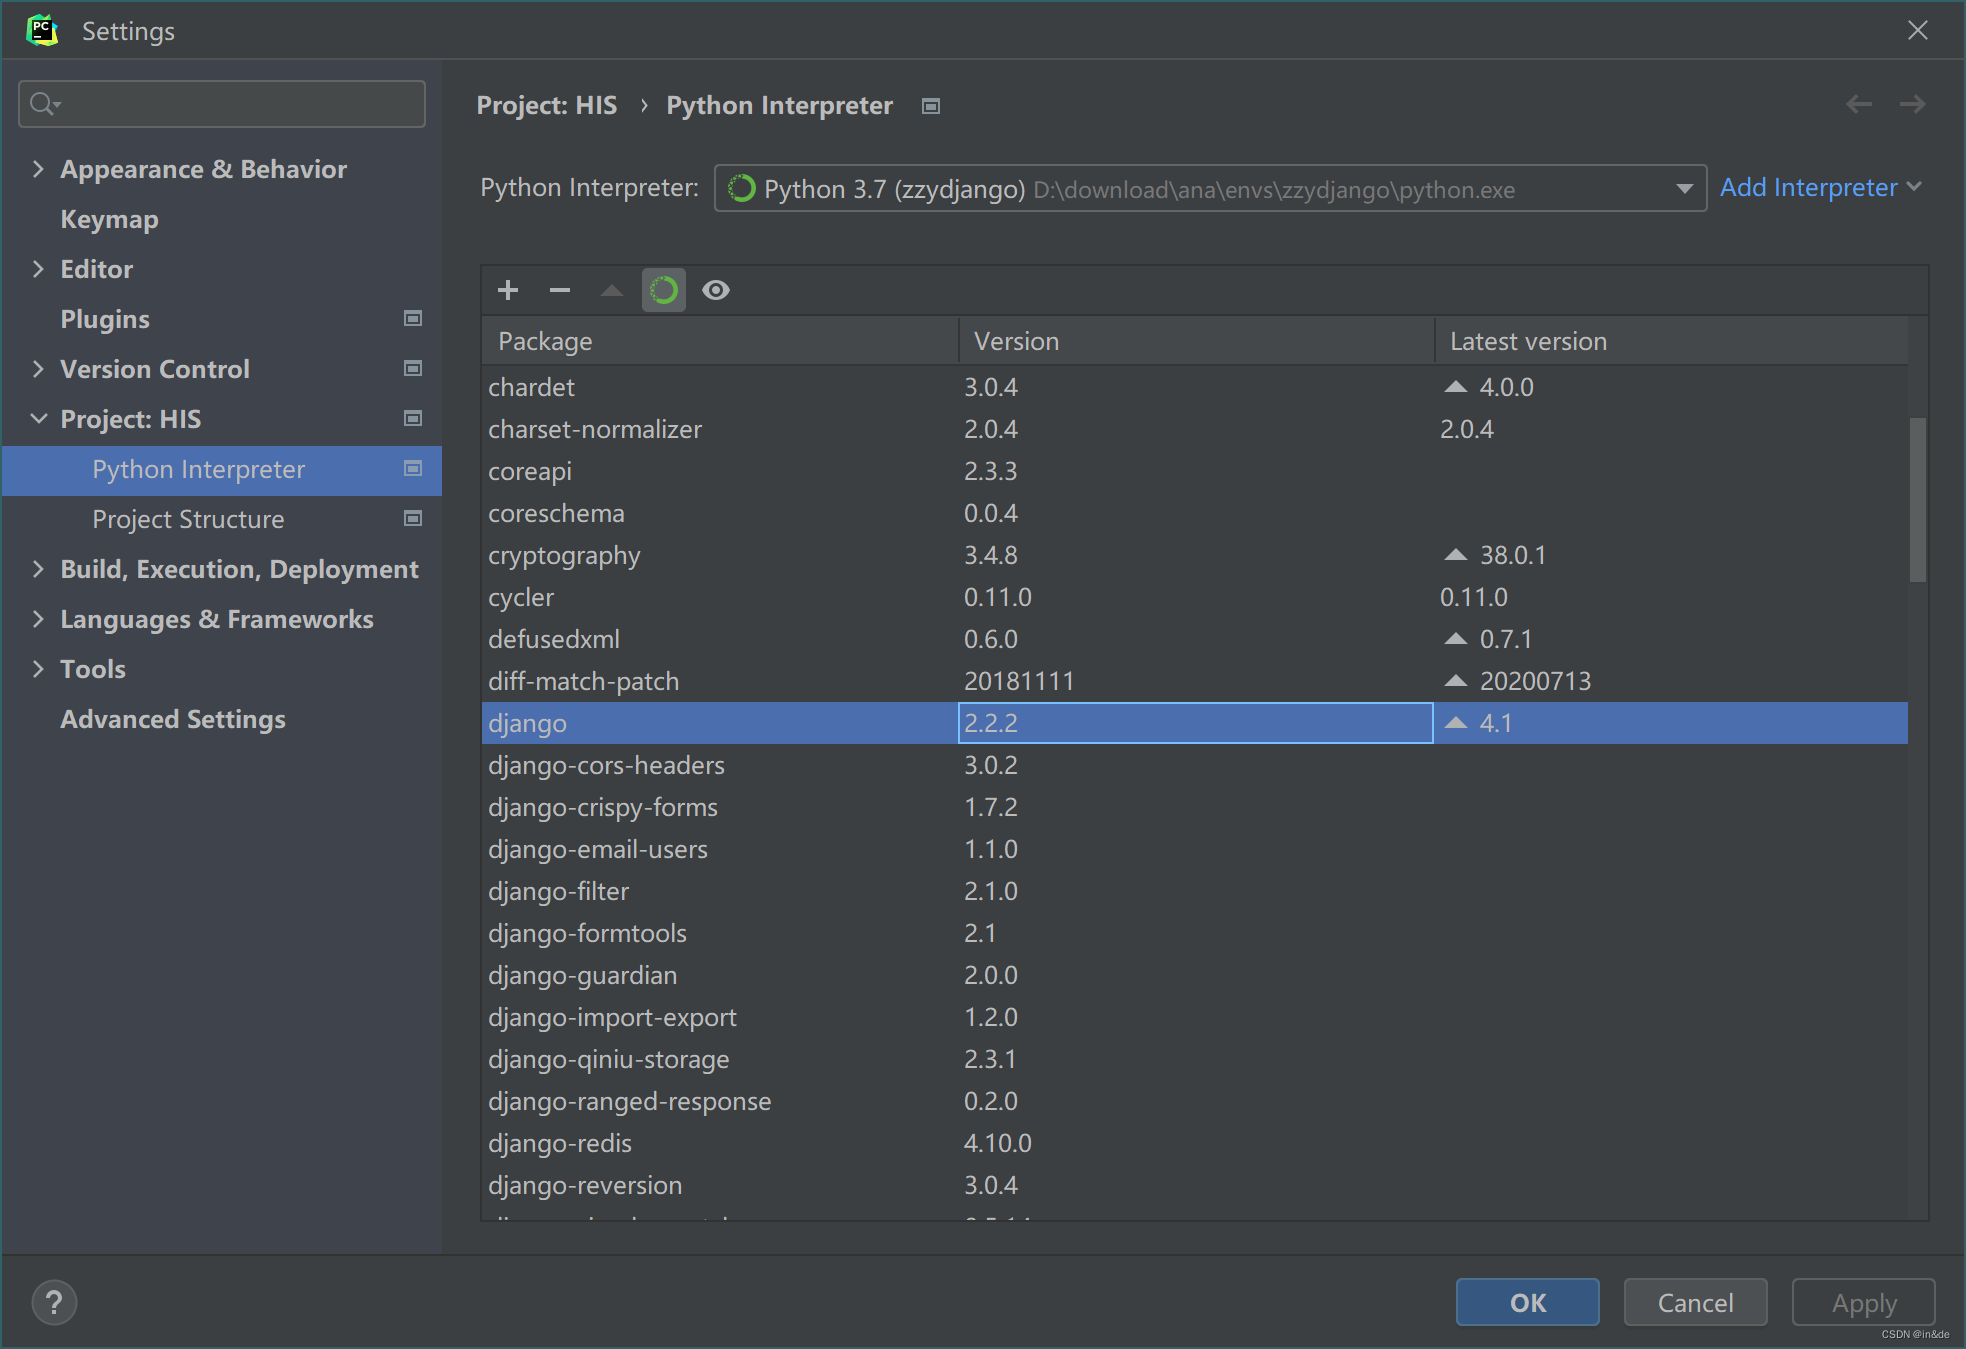
Task: Click the Apply button
Action: pos(1863,1302)
